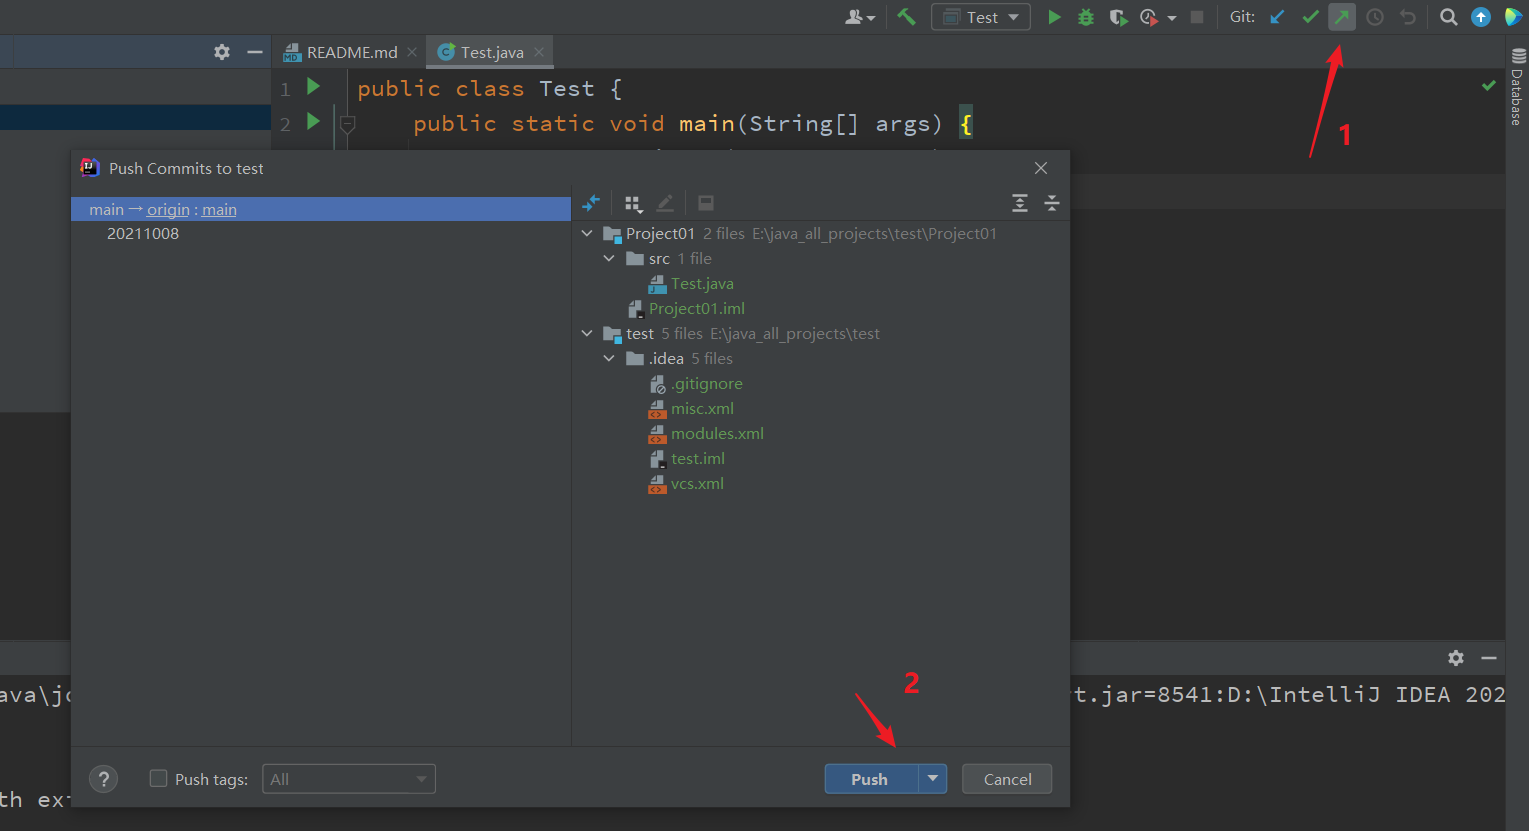This screenshot has height=831, width=1529.
Task: Click the Git commit checkmark icon
Action: tap(1310, 17)
